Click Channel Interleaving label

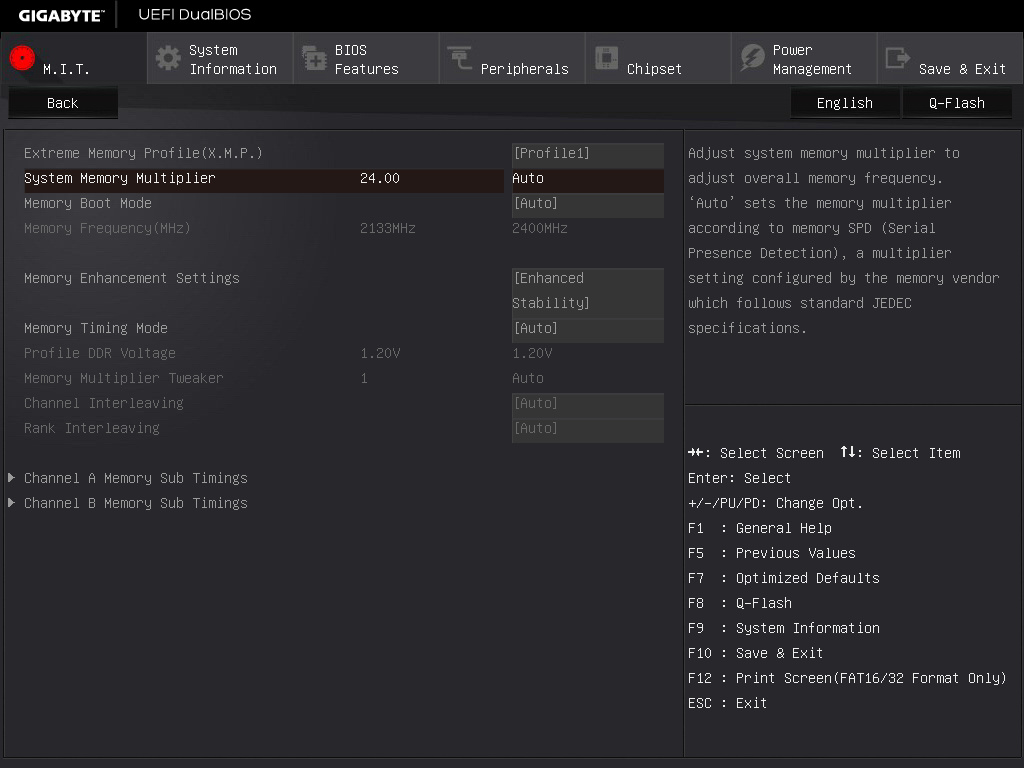pyautogui.click(x=104, y=403)
